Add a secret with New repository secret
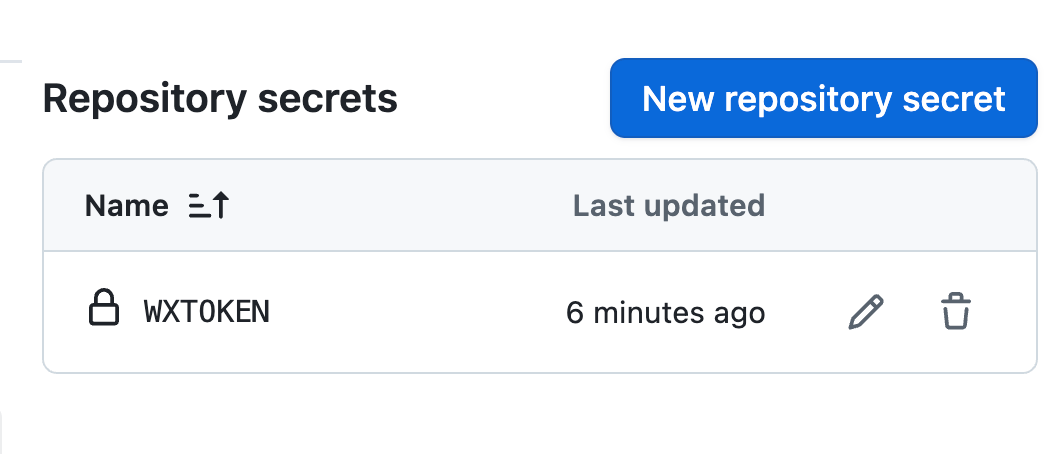Image resolution: width=1044 pixels, height=454 pixels. click(823, 98)
